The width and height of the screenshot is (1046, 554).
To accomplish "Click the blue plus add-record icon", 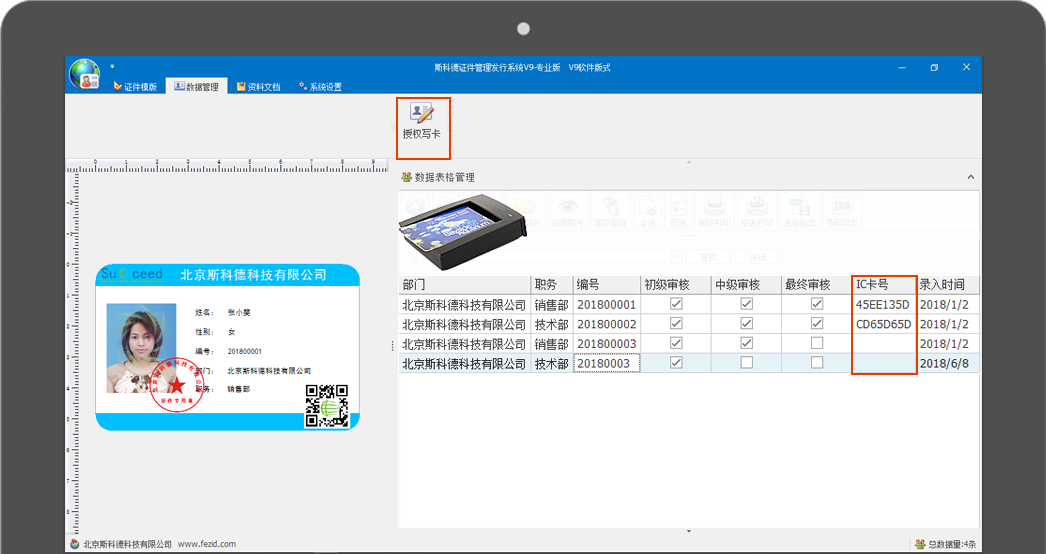I will tap(415, 206).
